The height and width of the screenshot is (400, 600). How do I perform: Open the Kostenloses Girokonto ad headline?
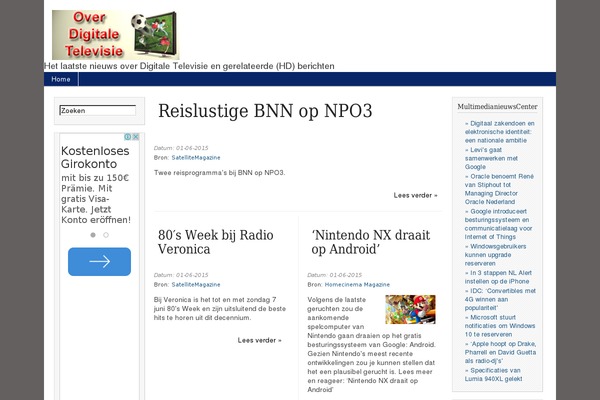pos(95,157)
